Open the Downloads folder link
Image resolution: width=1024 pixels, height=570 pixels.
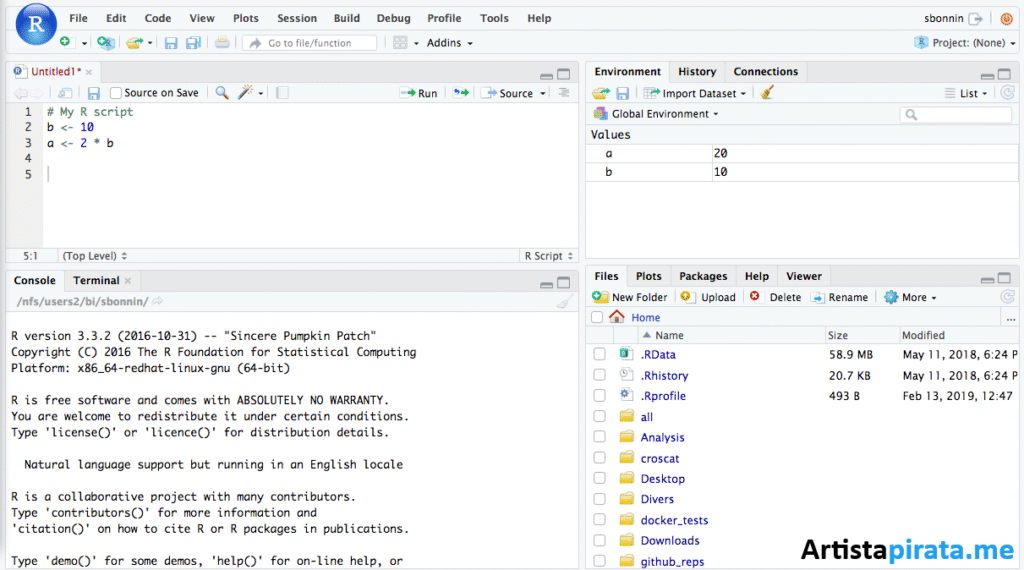coord(669,540)
